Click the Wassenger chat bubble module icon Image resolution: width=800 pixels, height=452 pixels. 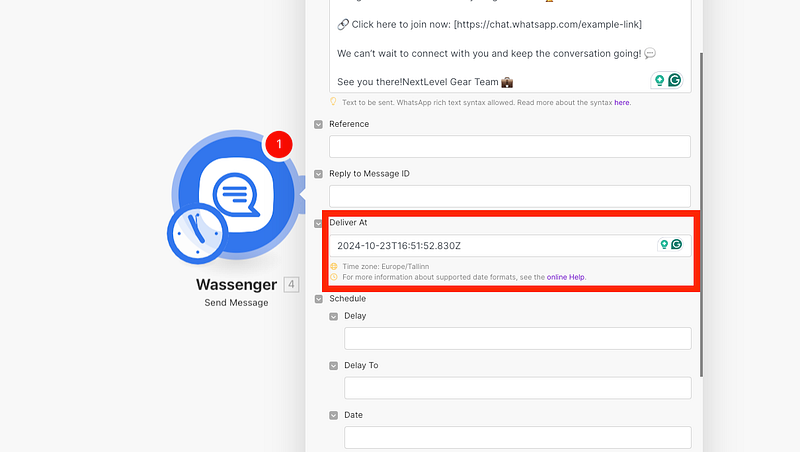[236, 191]
